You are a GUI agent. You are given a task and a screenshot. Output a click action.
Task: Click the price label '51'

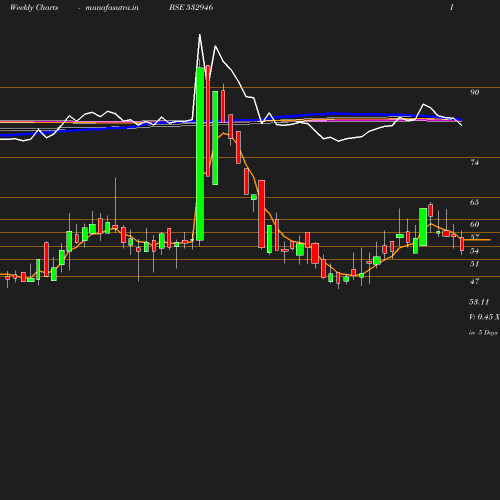point(474,264)
